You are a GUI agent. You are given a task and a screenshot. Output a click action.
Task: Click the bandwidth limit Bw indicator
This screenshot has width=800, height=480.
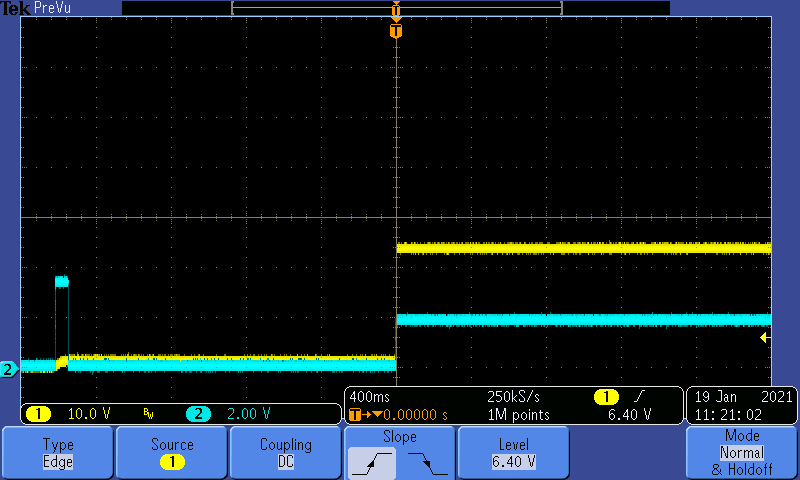pyautogui.click(x=148, y=414)
